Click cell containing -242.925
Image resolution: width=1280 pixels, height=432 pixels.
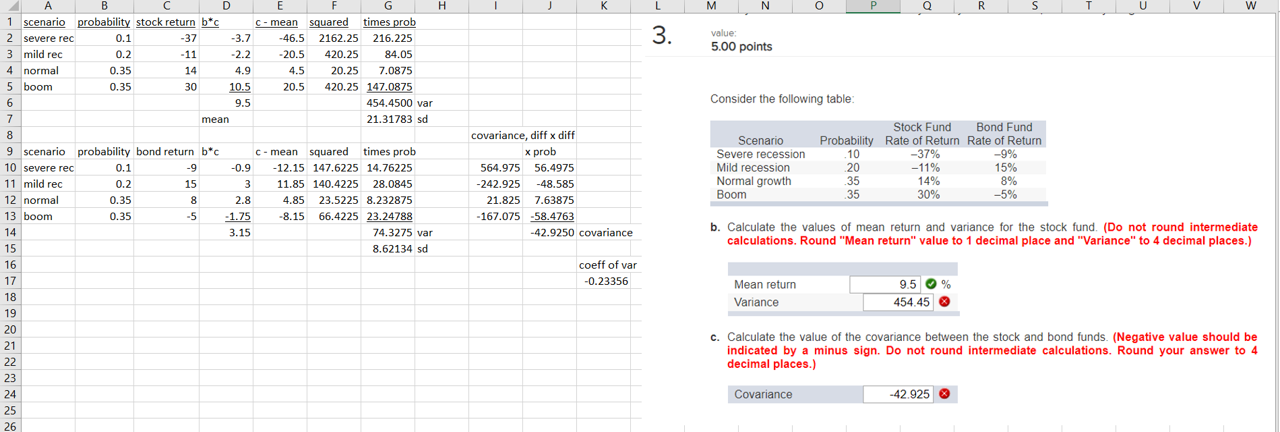click(x=496, y=184)
